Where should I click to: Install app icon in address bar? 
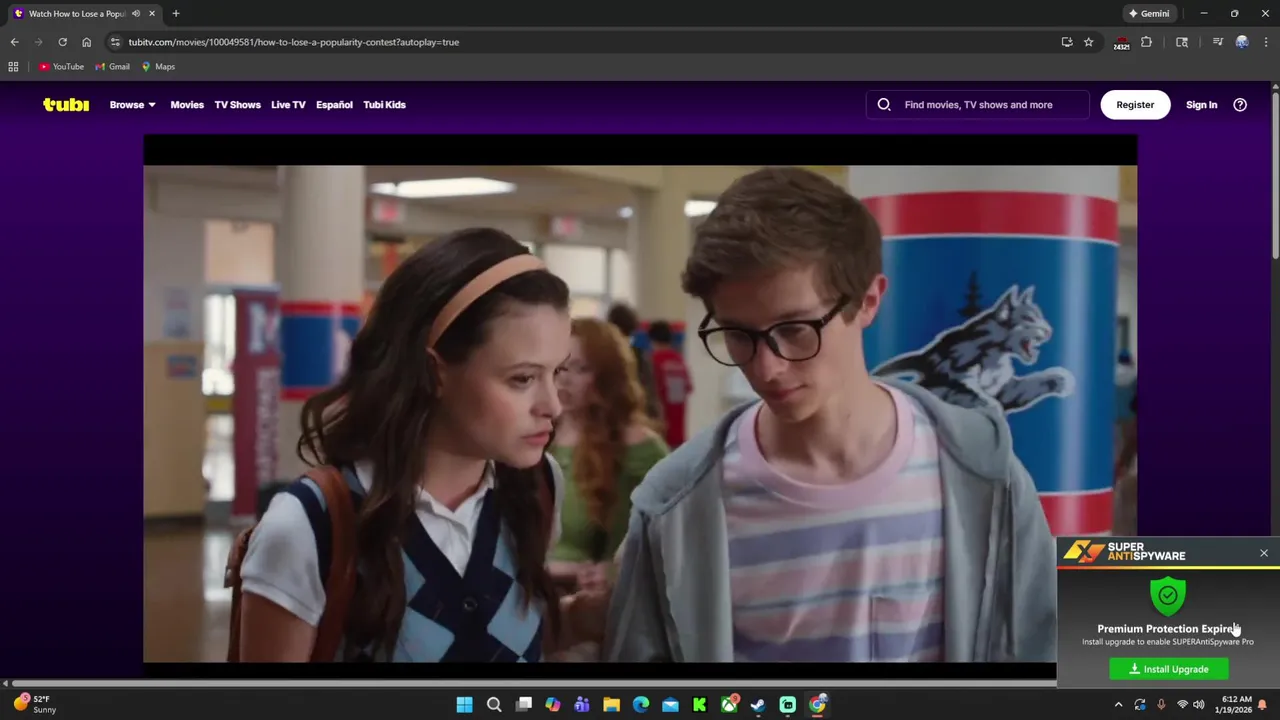[x=1067, y=42]
